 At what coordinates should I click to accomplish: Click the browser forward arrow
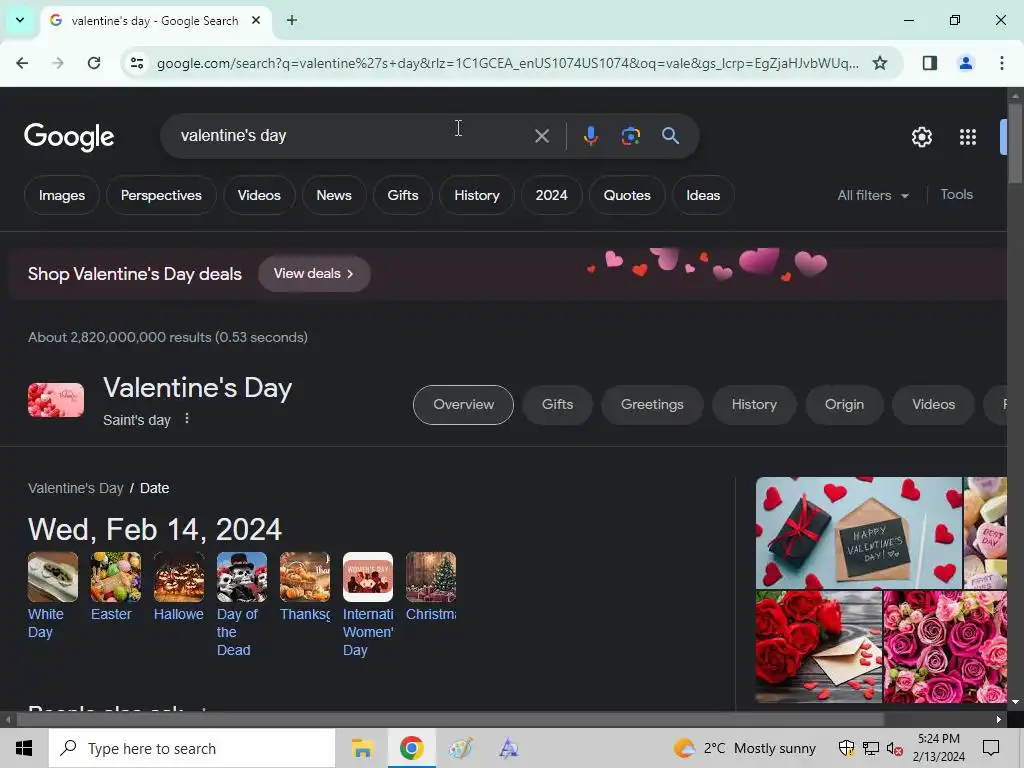(x=58, y=63)
